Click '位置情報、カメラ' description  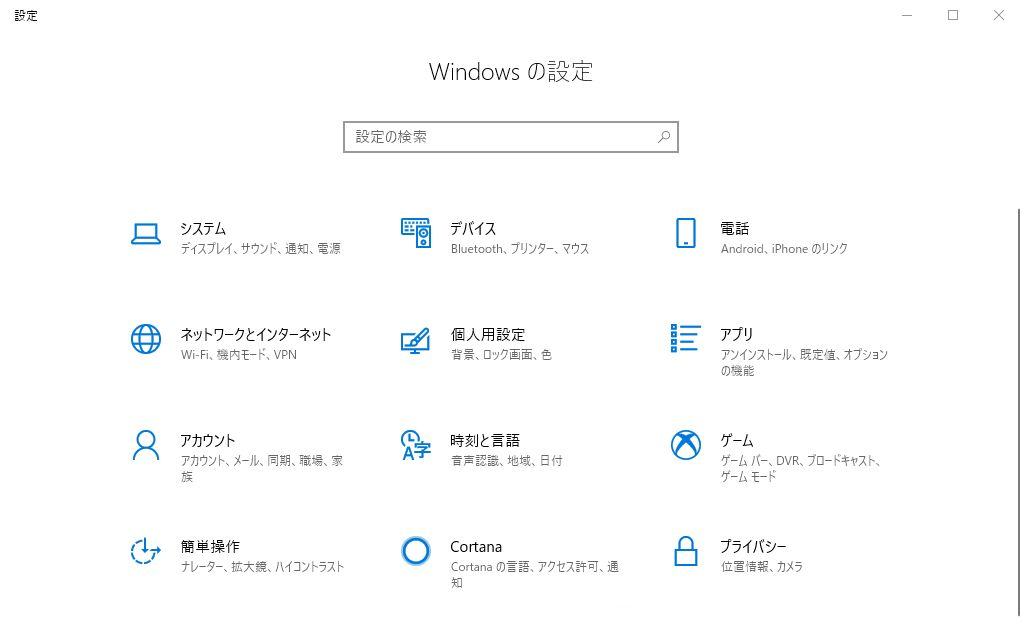(x=761, y=567)
